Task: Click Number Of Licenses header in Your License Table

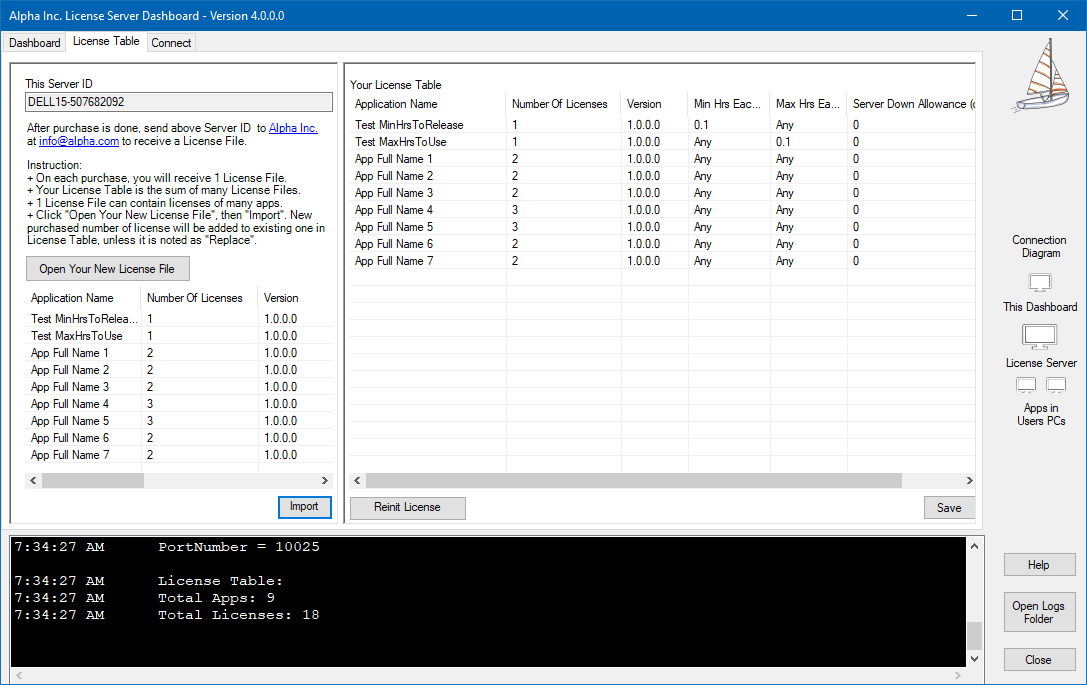Action: (x=564, y=104)
